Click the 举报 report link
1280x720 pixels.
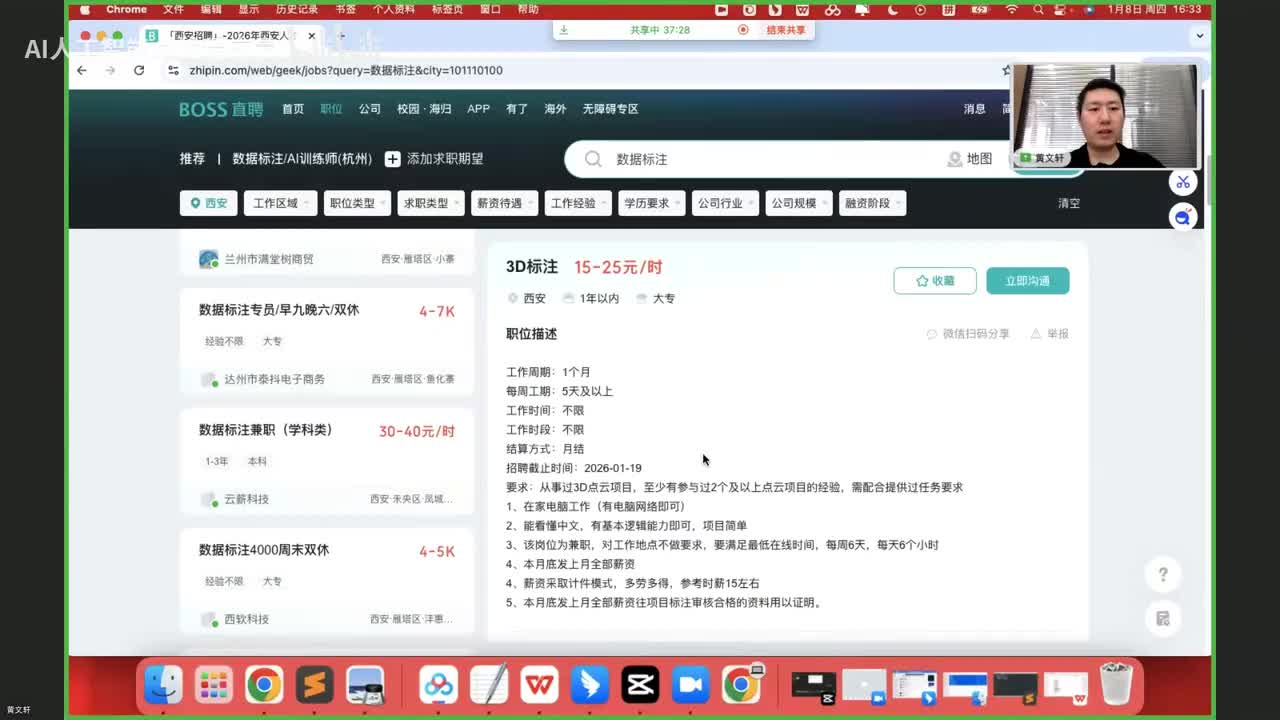pyautogui.click(x=1050, y=334)
